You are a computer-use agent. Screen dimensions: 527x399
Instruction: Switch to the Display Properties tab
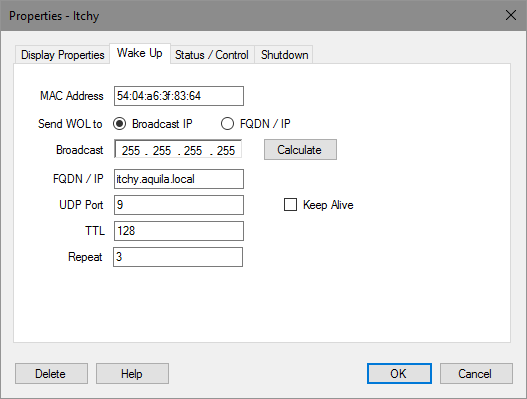click(x=63, y=54)
